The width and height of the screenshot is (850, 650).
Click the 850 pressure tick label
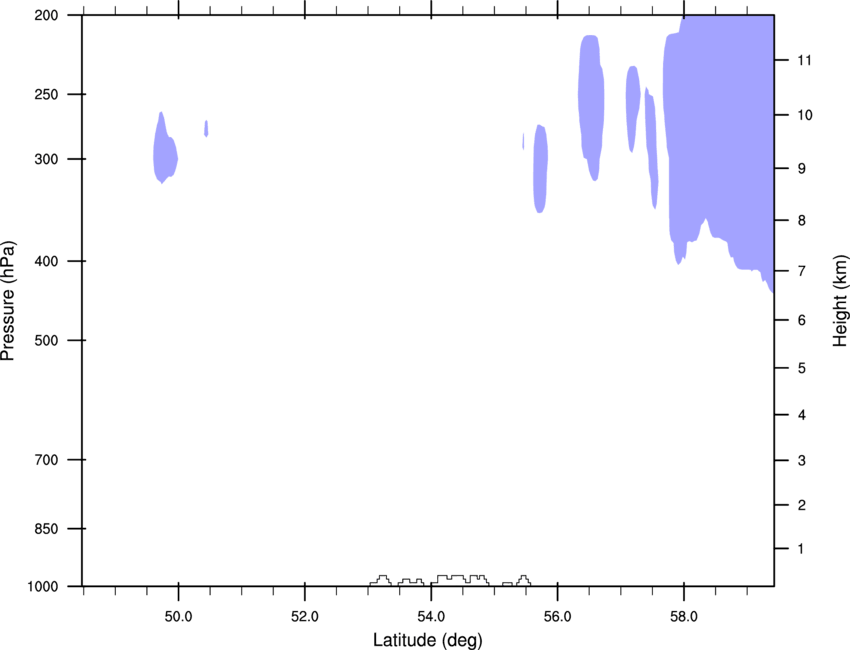click(x=46, y=529)
